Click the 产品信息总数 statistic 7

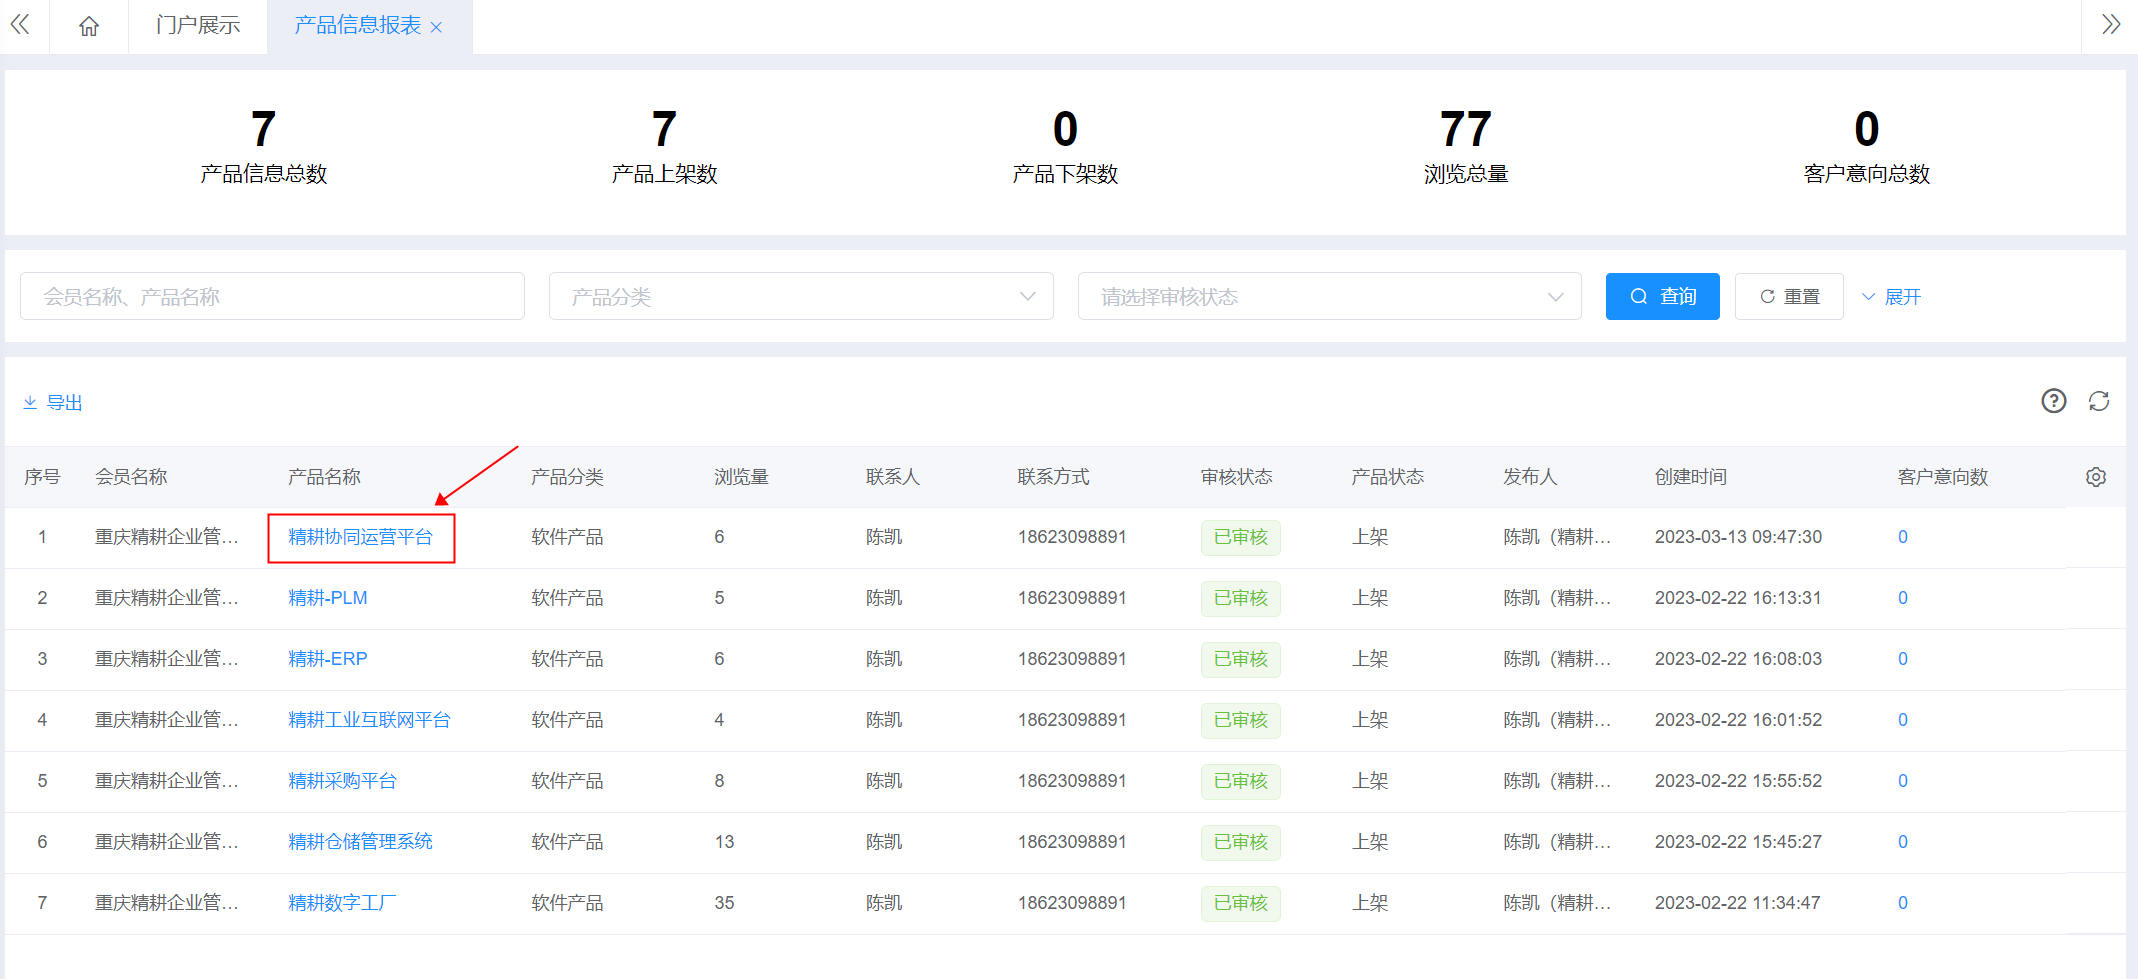click(x=263, y=130)
